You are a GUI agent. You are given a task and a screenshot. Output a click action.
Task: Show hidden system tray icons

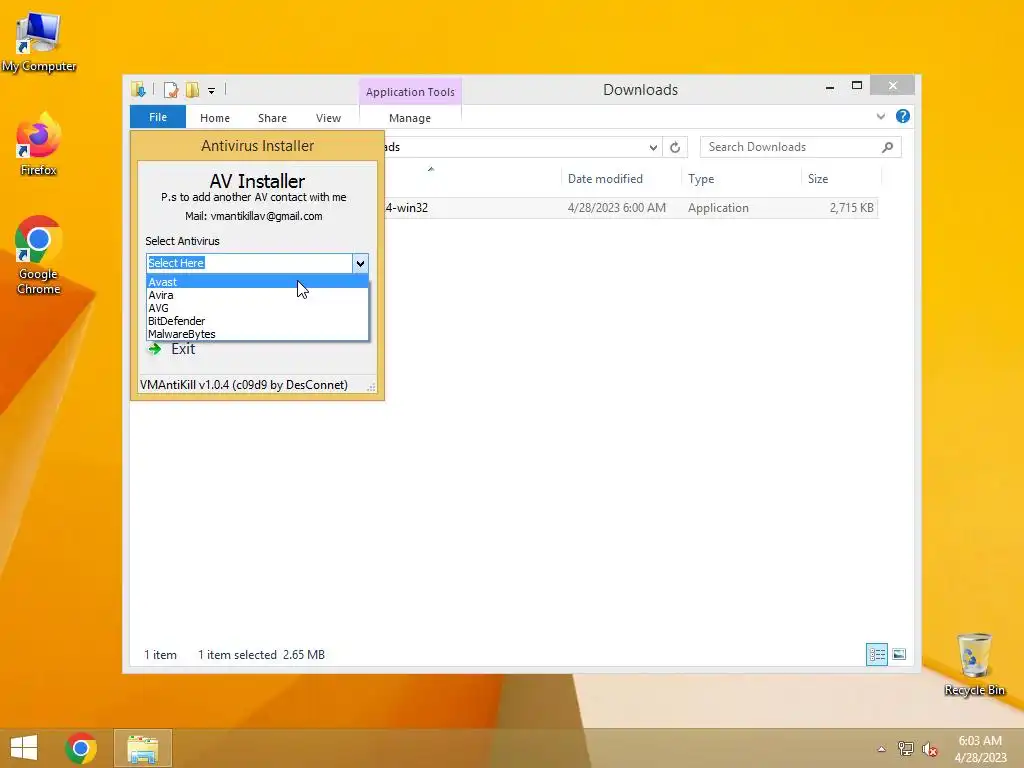pyautogui.click(x=882, y=749)
